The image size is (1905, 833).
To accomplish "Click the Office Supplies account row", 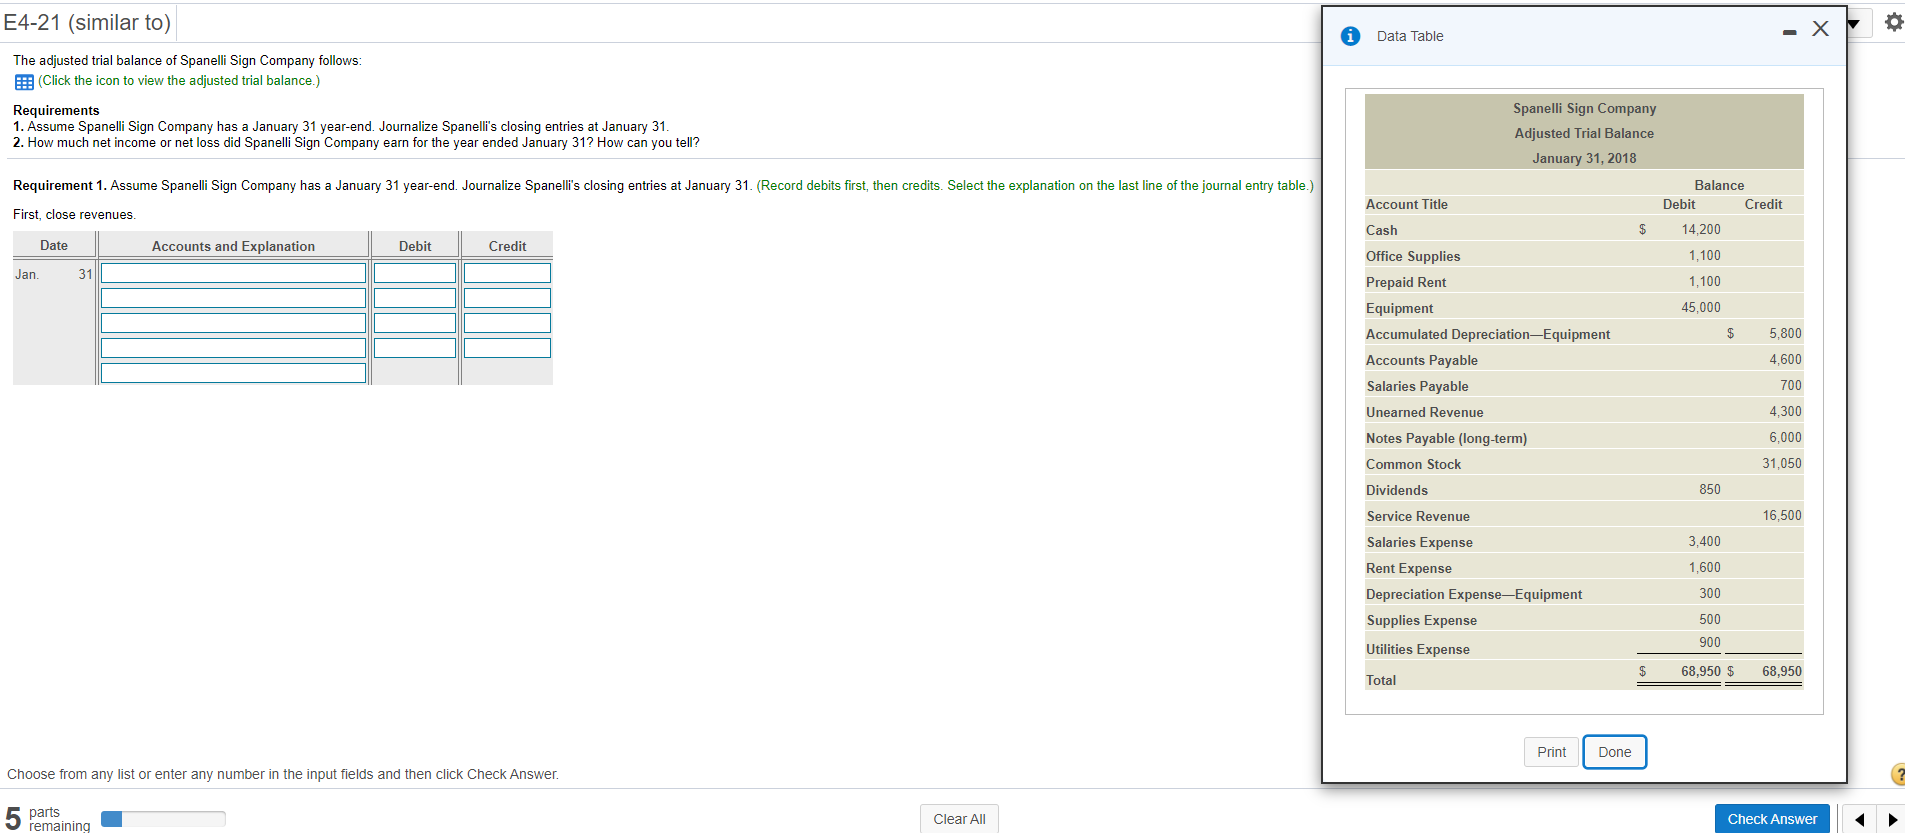I will pos(1584,256).
